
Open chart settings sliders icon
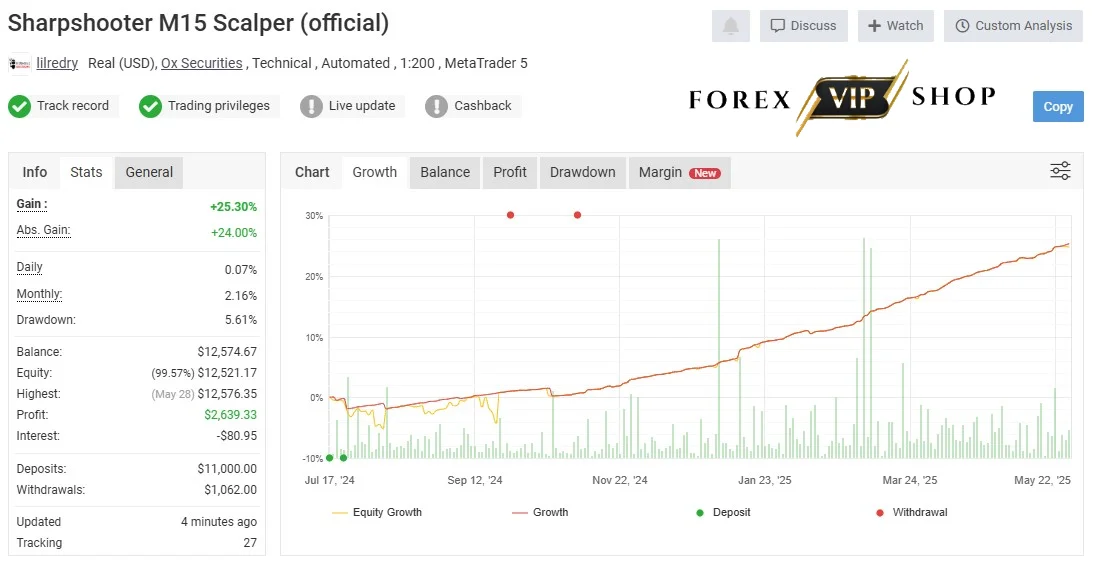pyautogui.click(x=1060, y=170)
